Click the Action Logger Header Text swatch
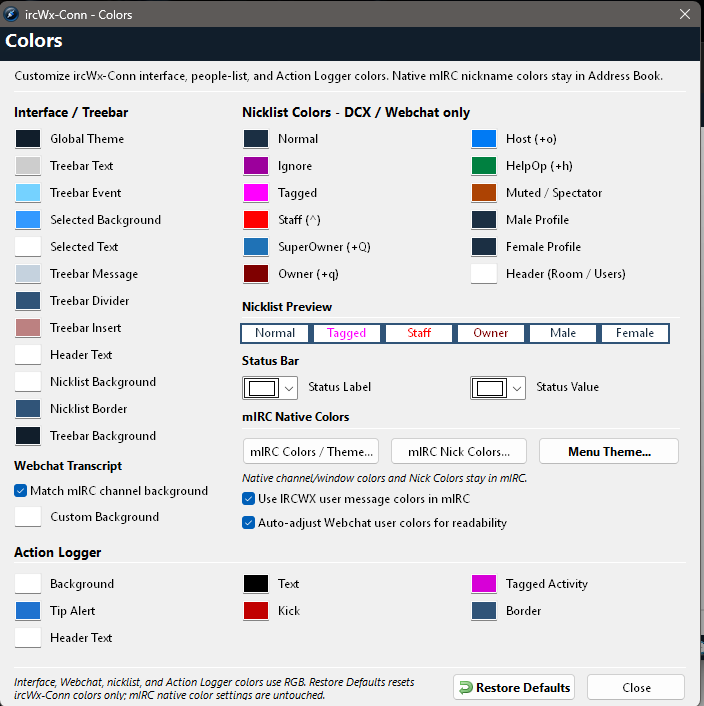The image size is (704, 706). coord(28,638)
